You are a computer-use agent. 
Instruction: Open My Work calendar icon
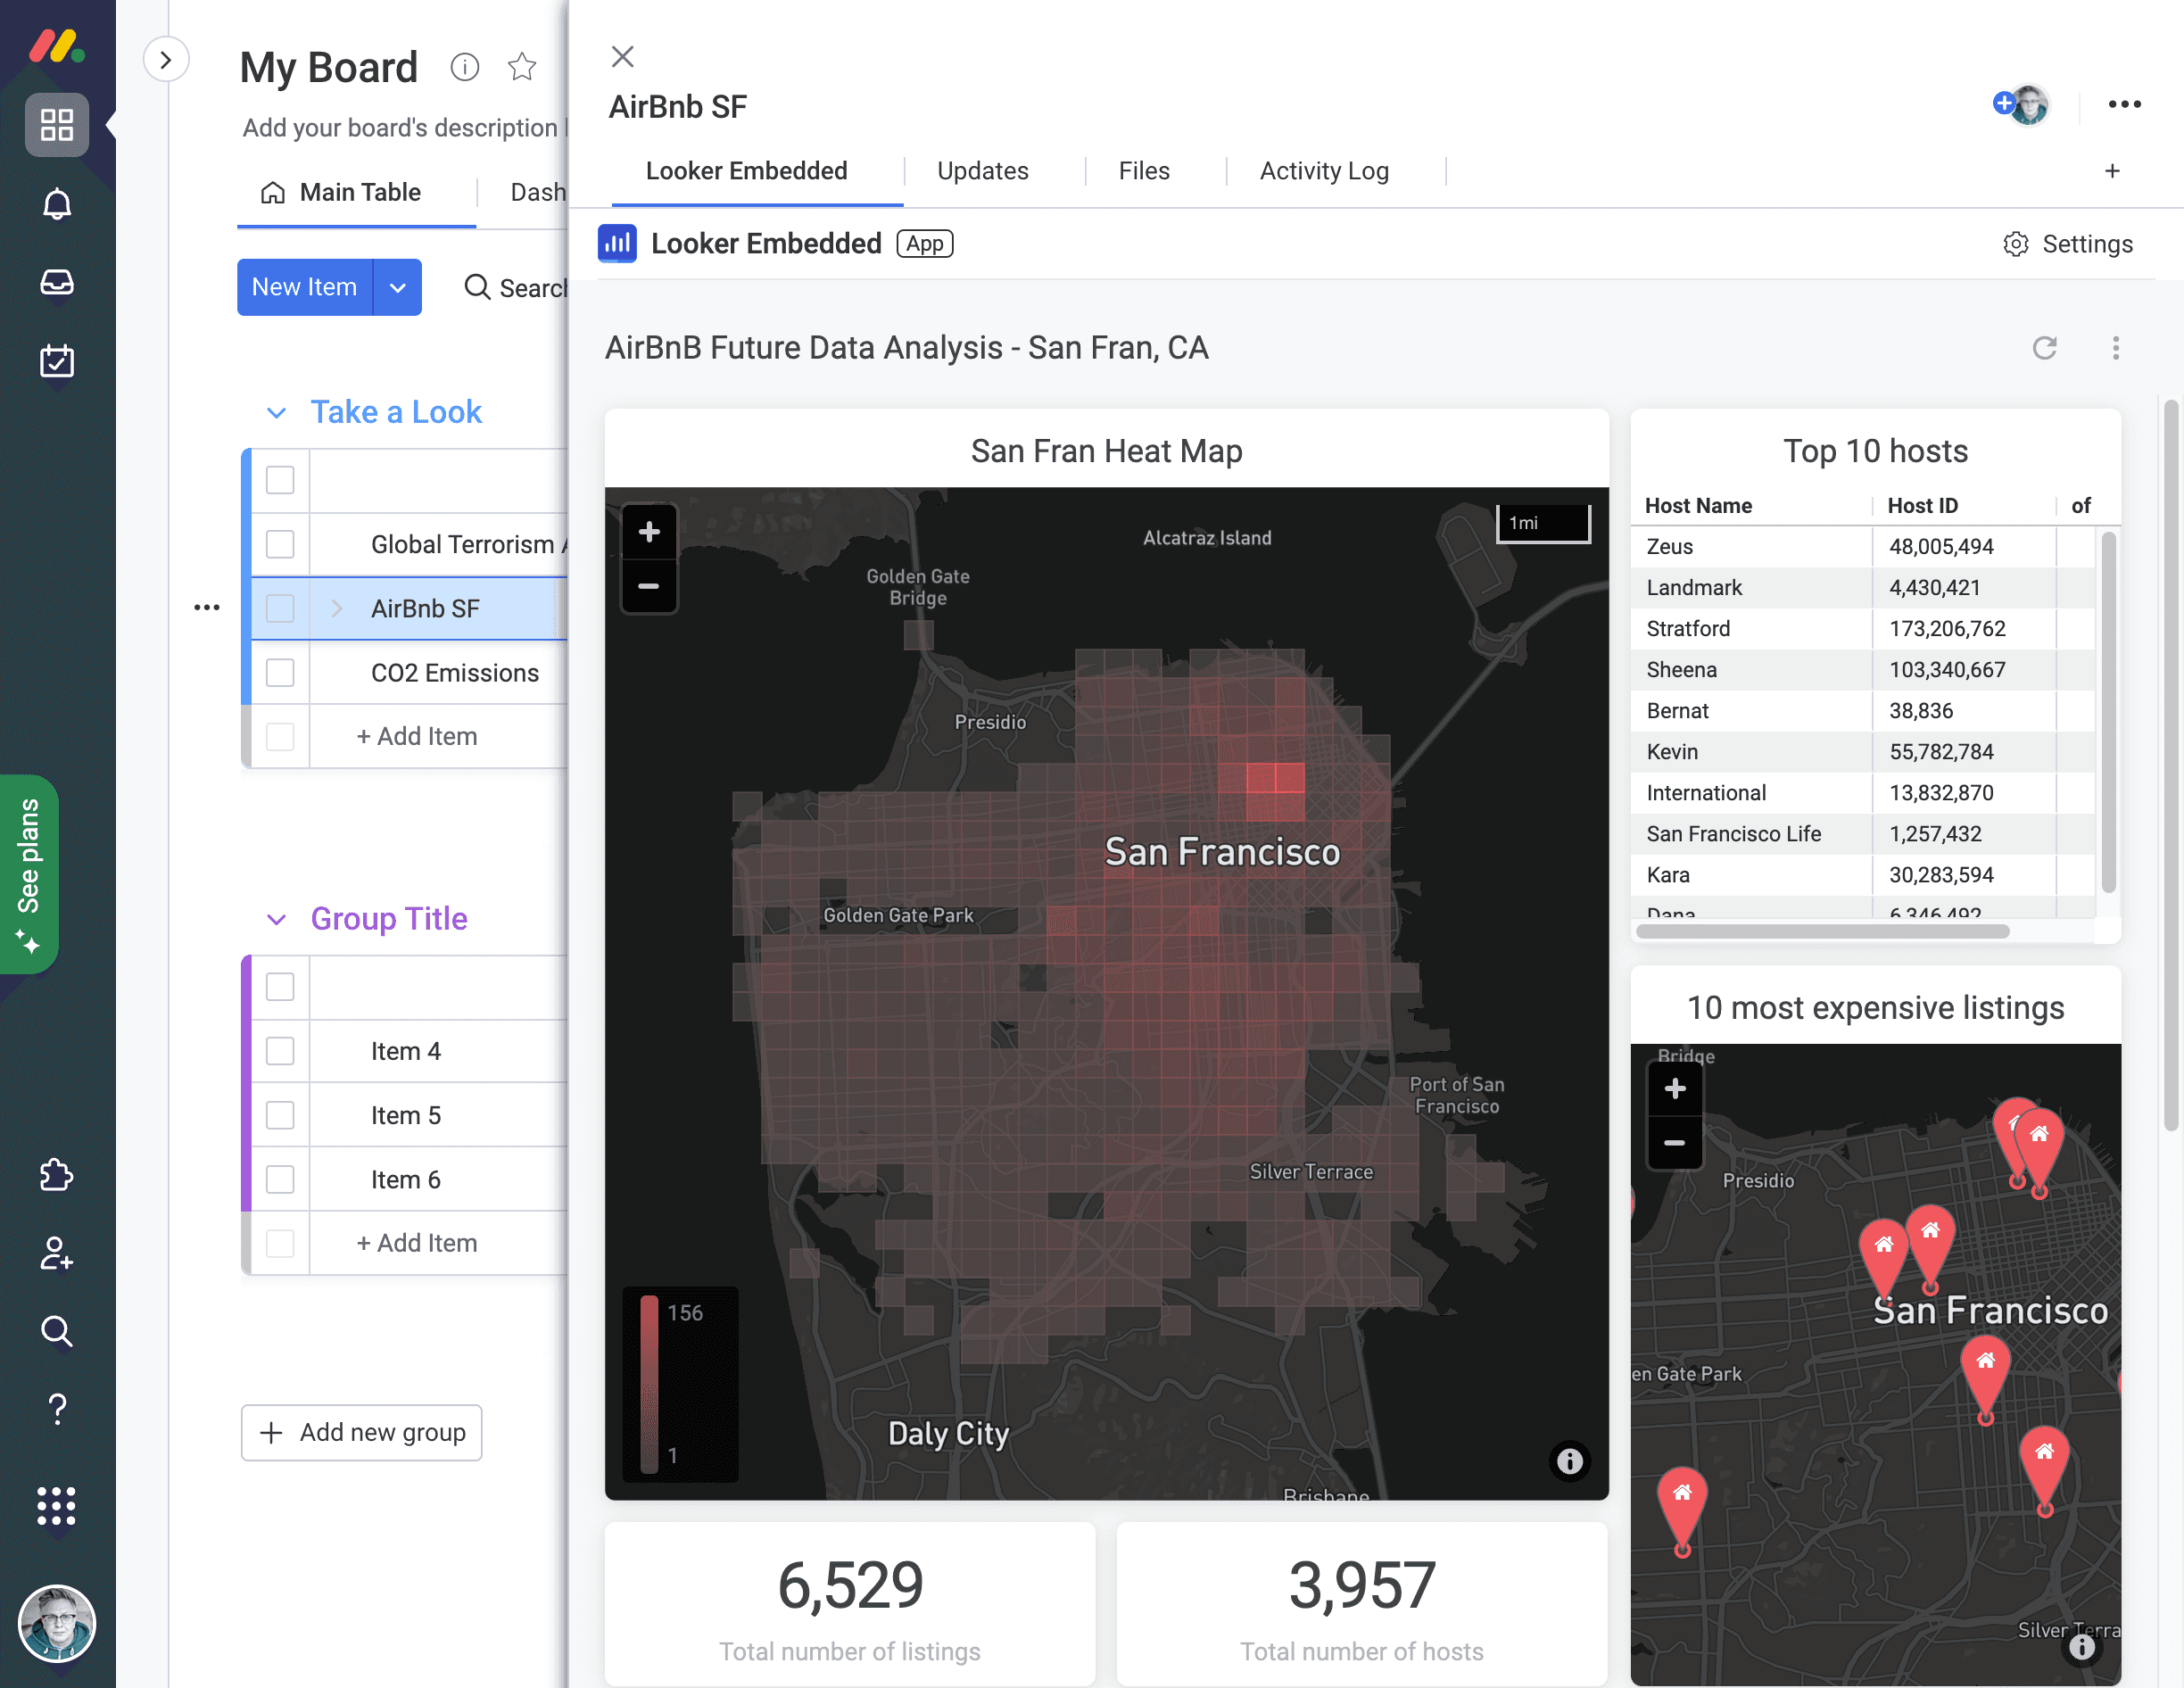coord(57,361)
